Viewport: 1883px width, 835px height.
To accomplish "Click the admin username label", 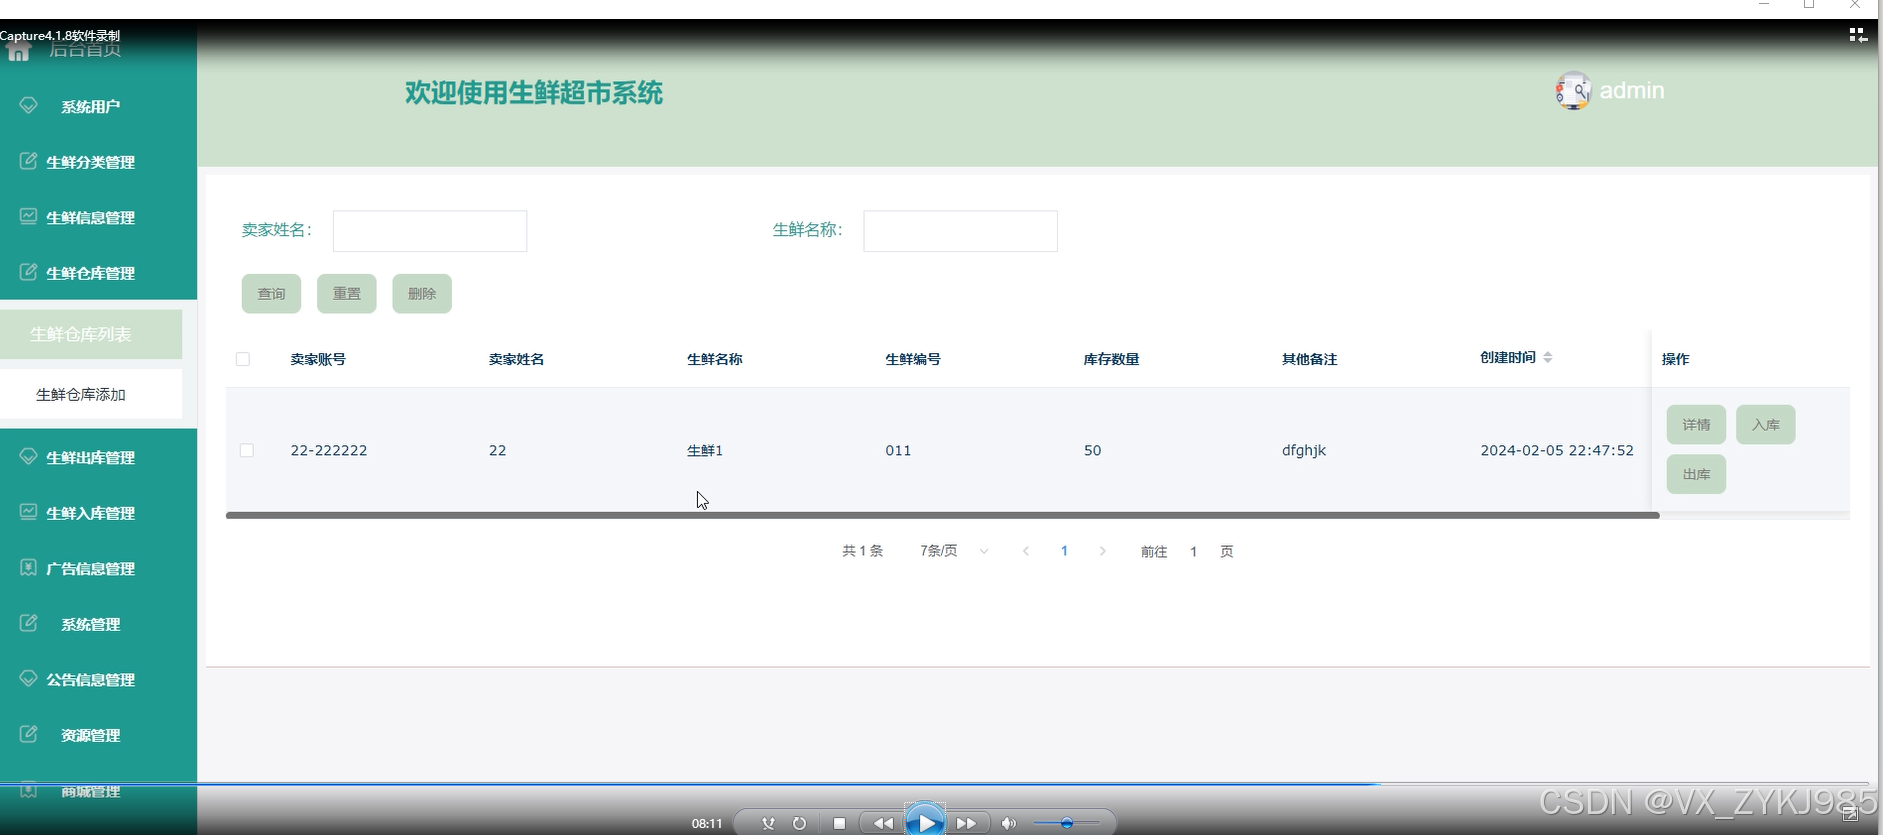I will 1632,90.
